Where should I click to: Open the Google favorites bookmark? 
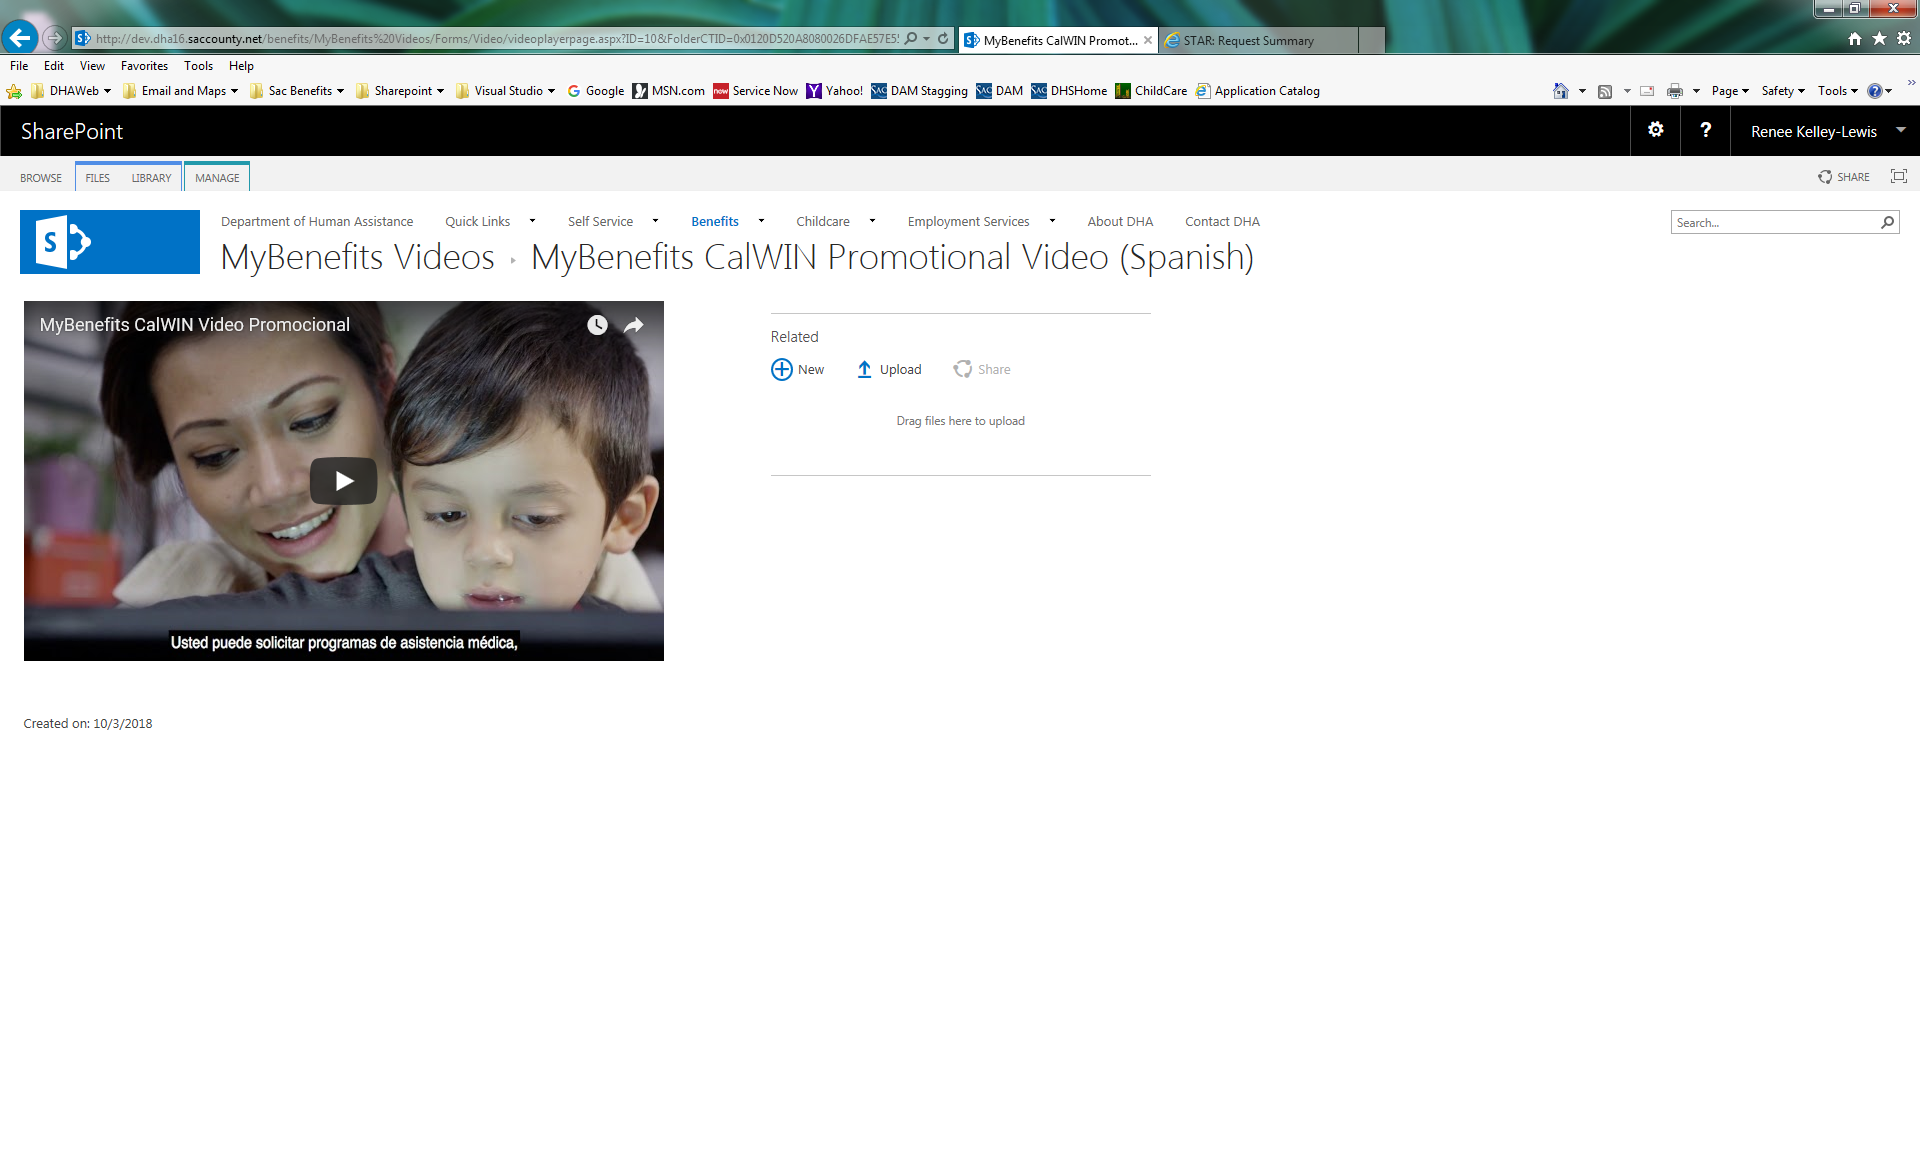(x=596, y=91)
